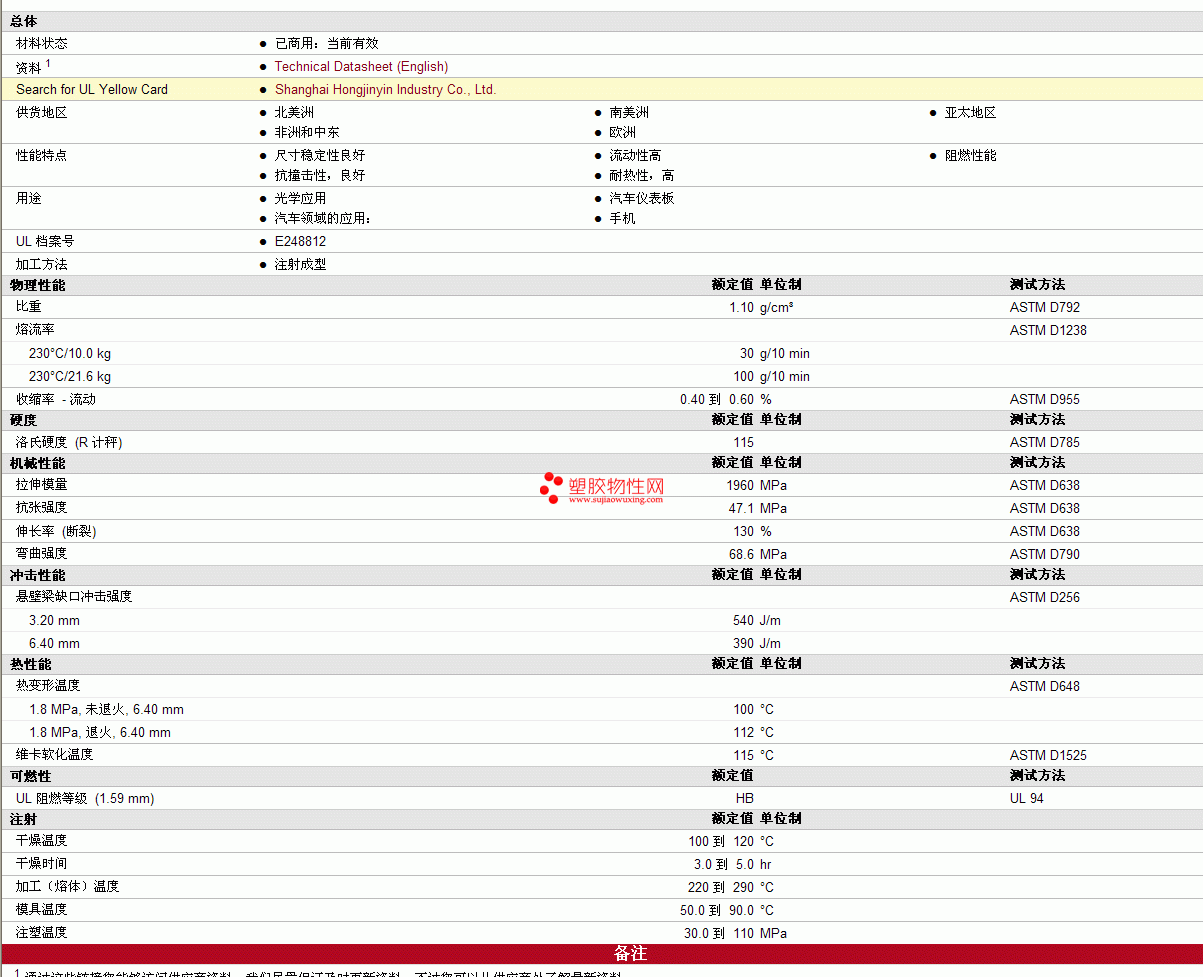Click the 光学应用 usage item

click(300, 199)
